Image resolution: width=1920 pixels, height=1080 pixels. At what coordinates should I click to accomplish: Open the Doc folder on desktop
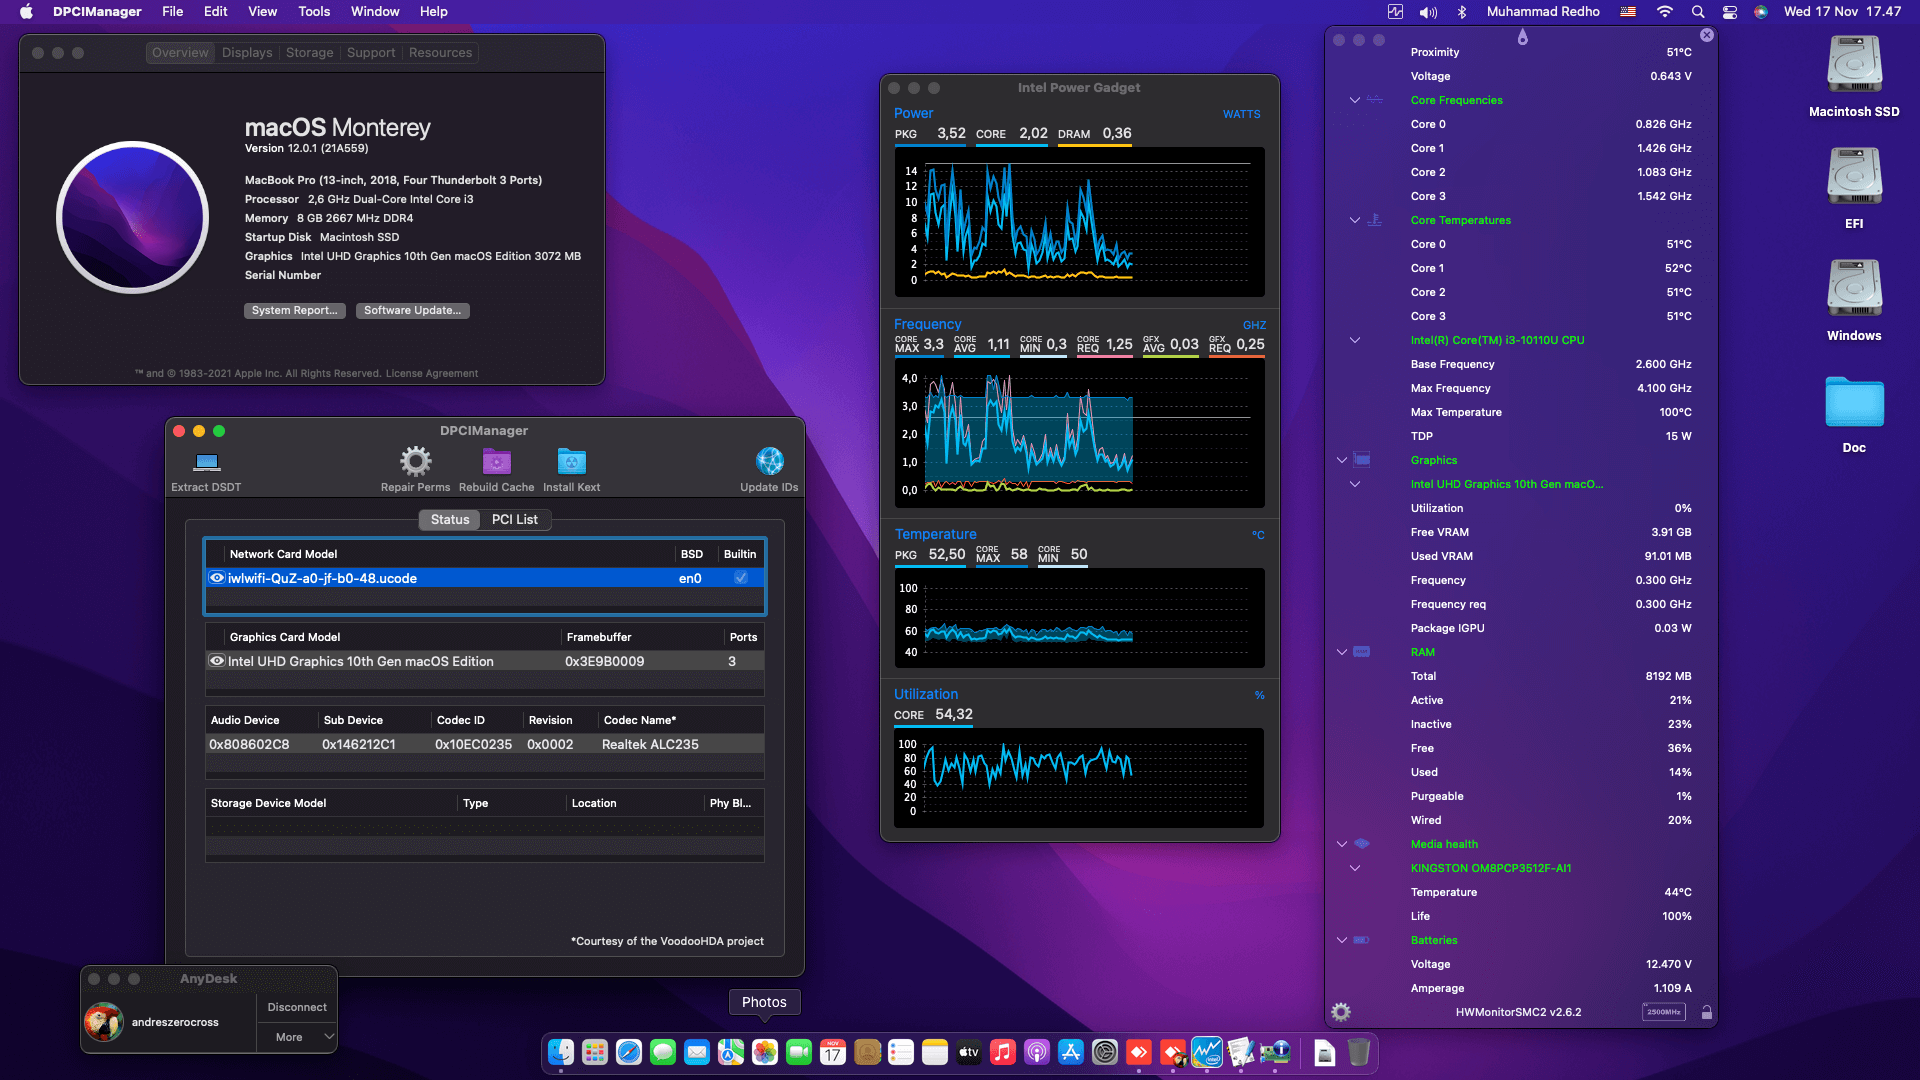pyautogui.click(x=1854, y=402)
